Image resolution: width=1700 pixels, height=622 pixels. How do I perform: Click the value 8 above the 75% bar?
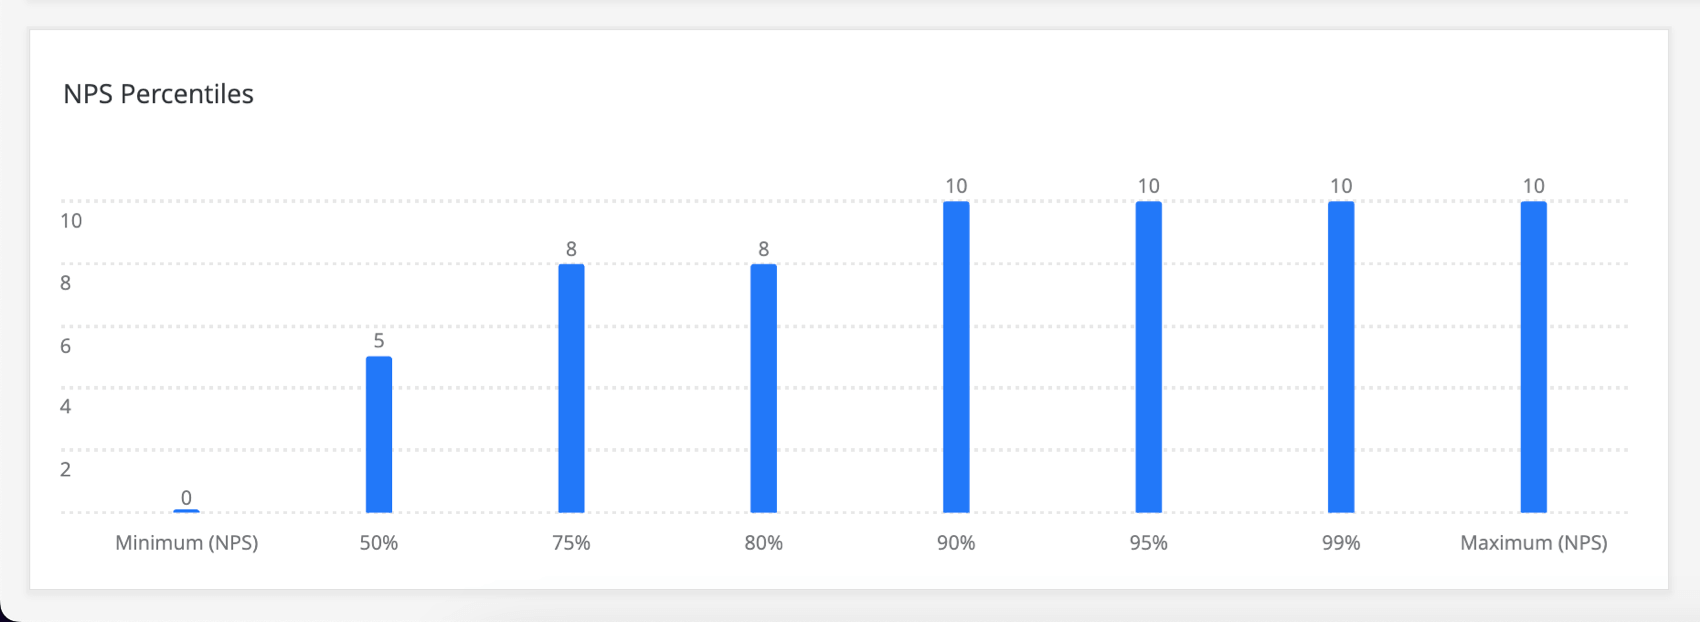click(571, 249)
